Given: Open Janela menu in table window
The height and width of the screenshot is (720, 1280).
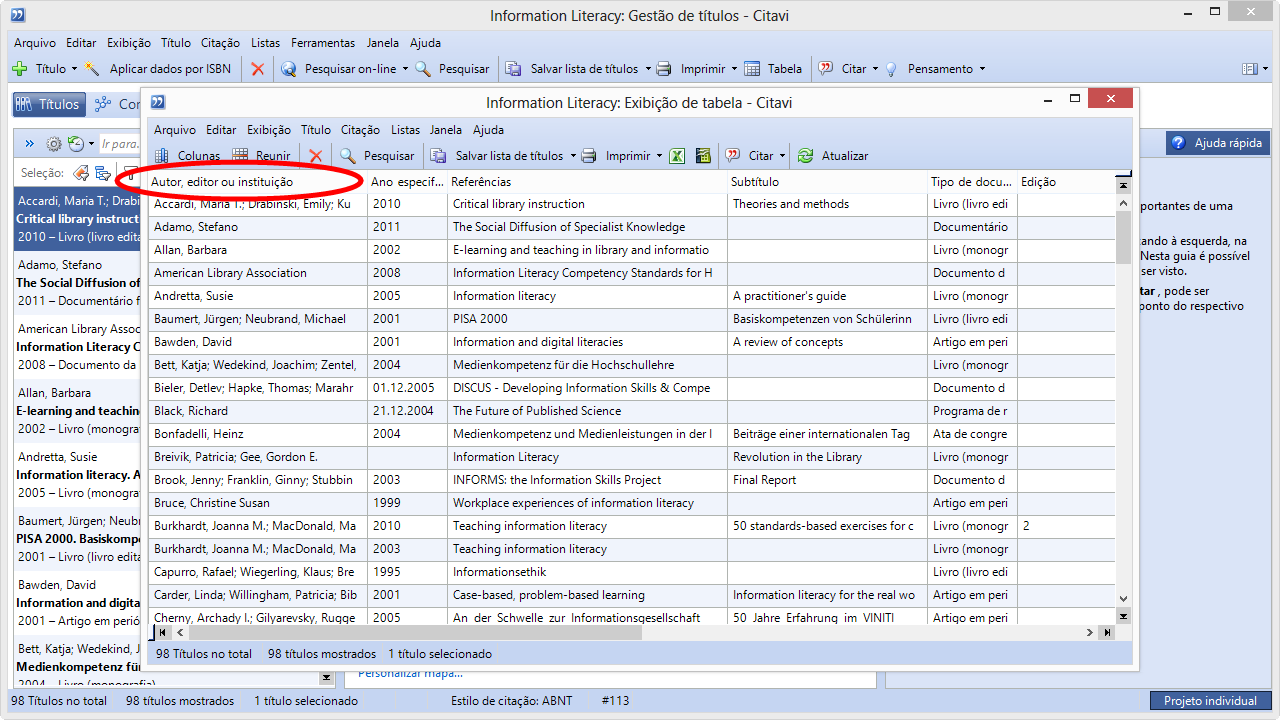Looking at the screenshot, I should [446, 130].
